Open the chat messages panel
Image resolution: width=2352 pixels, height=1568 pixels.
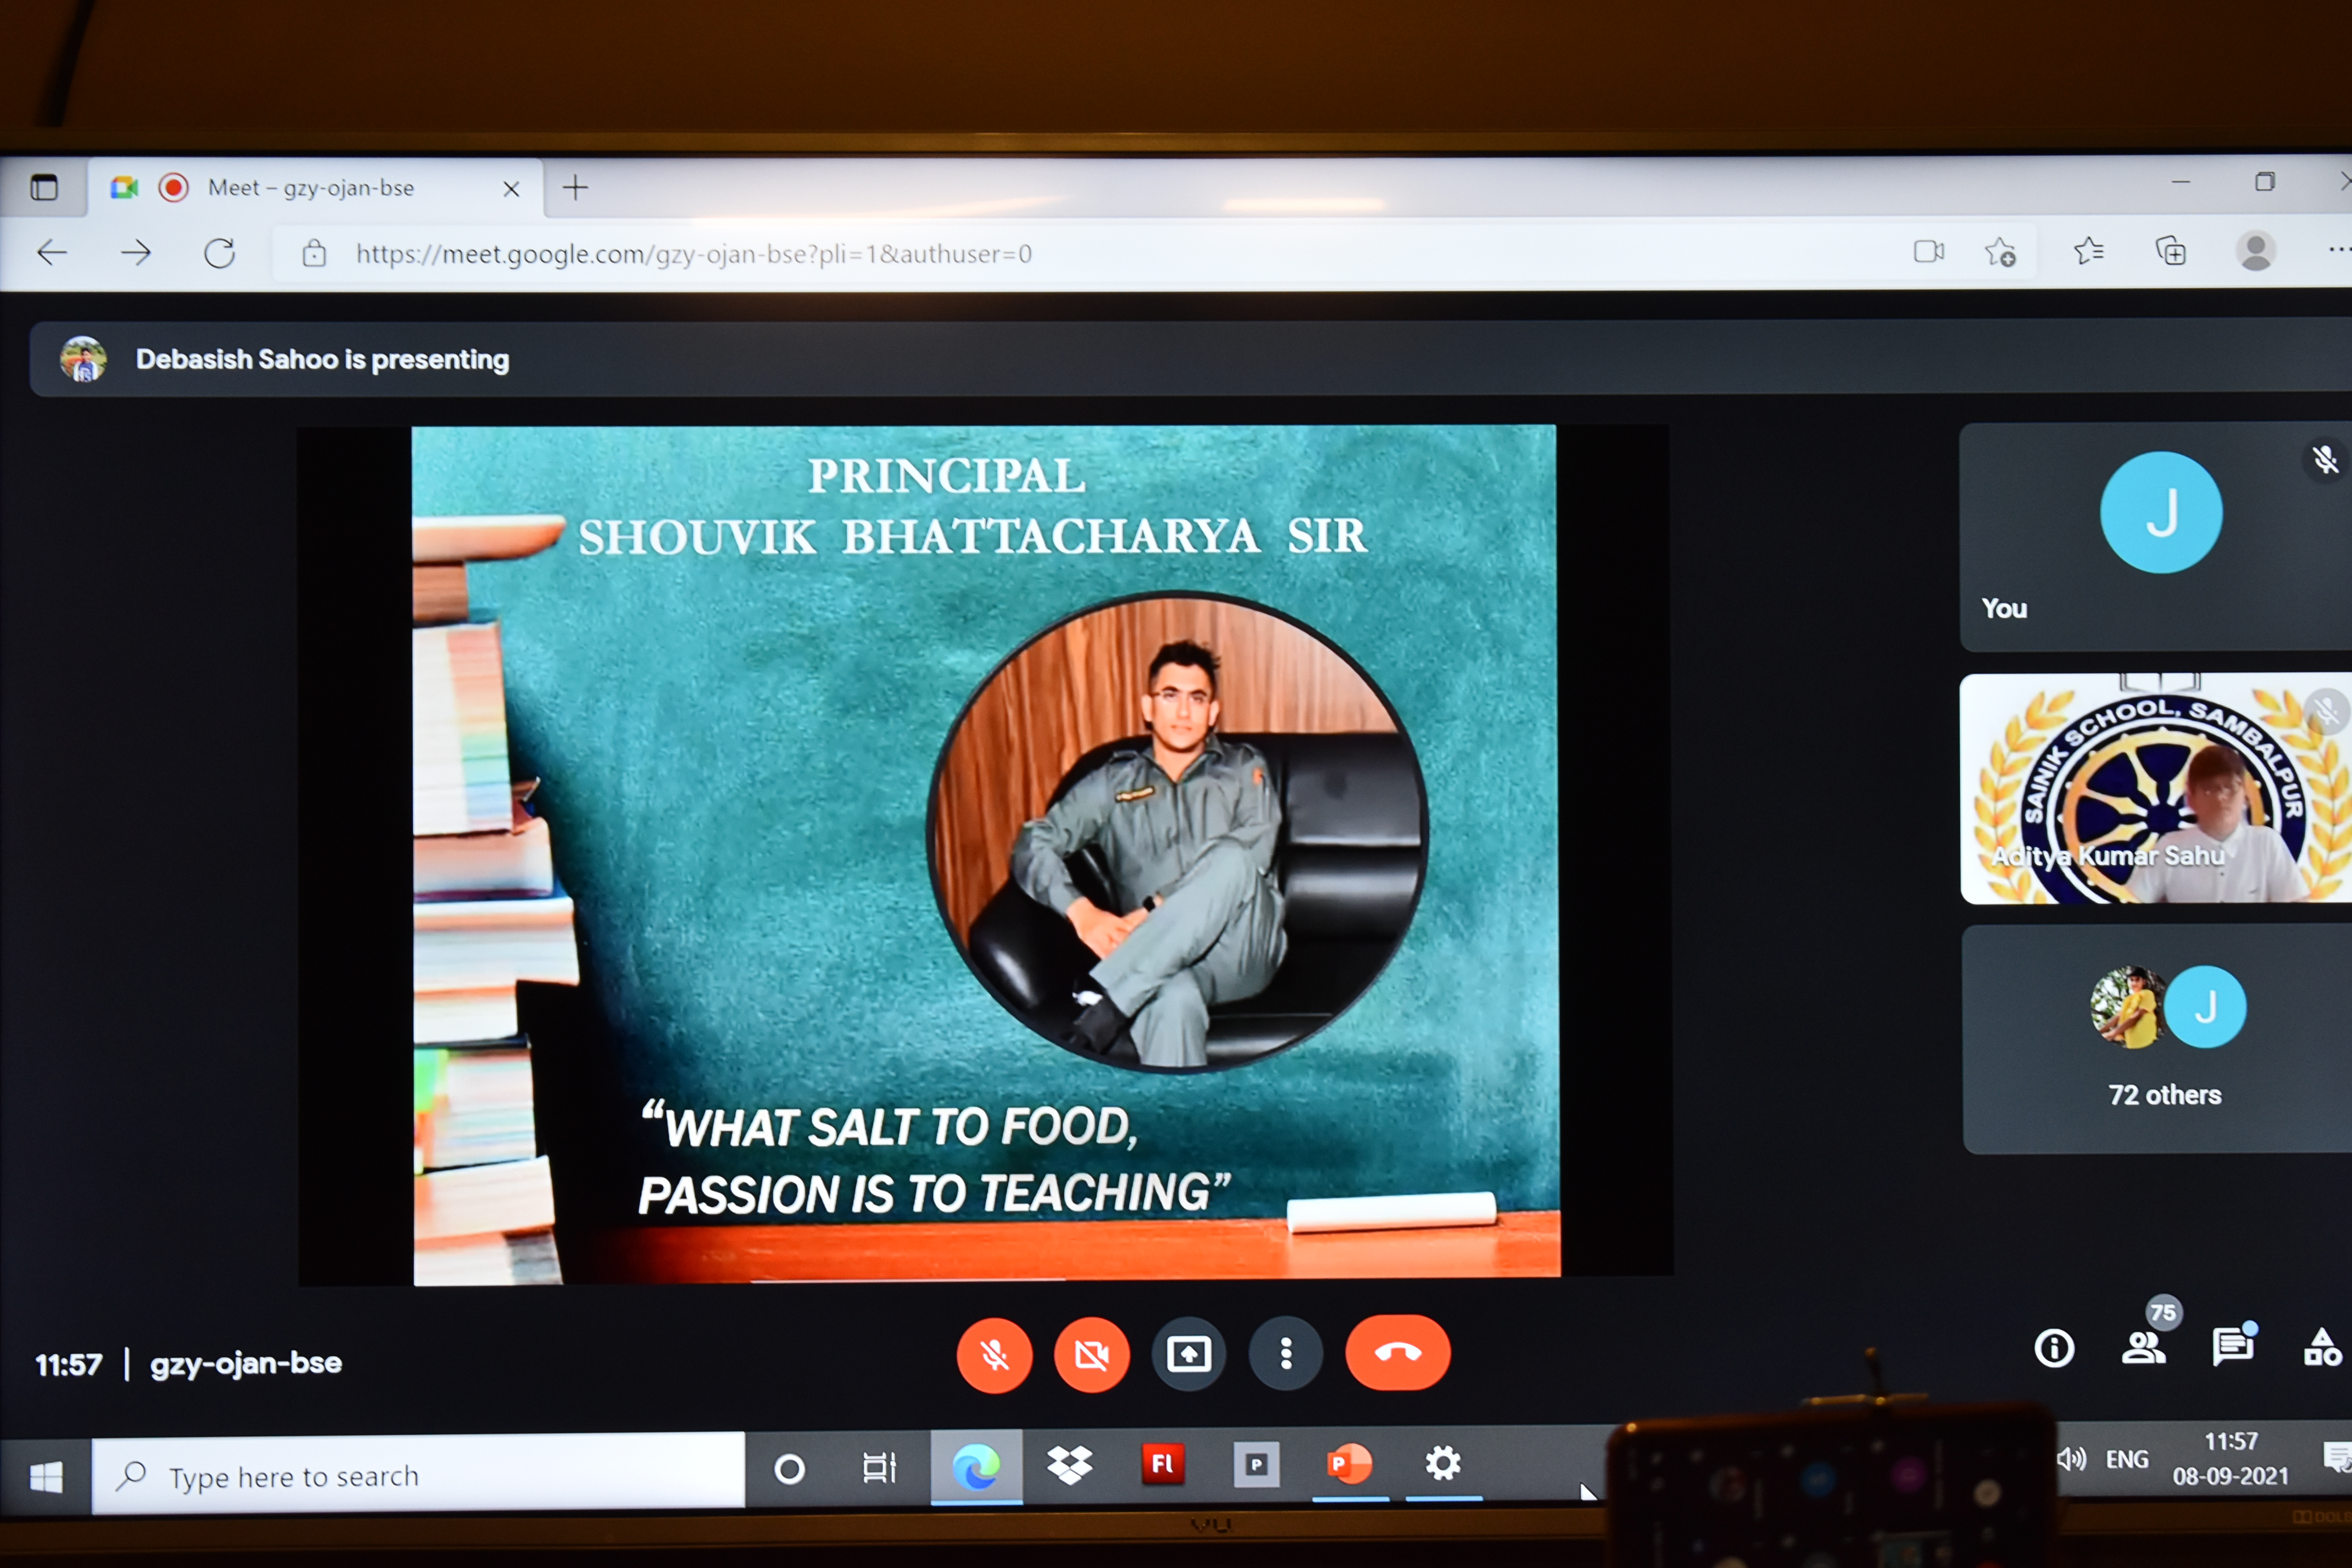pyautogui.click(x=2232, y=1346)
